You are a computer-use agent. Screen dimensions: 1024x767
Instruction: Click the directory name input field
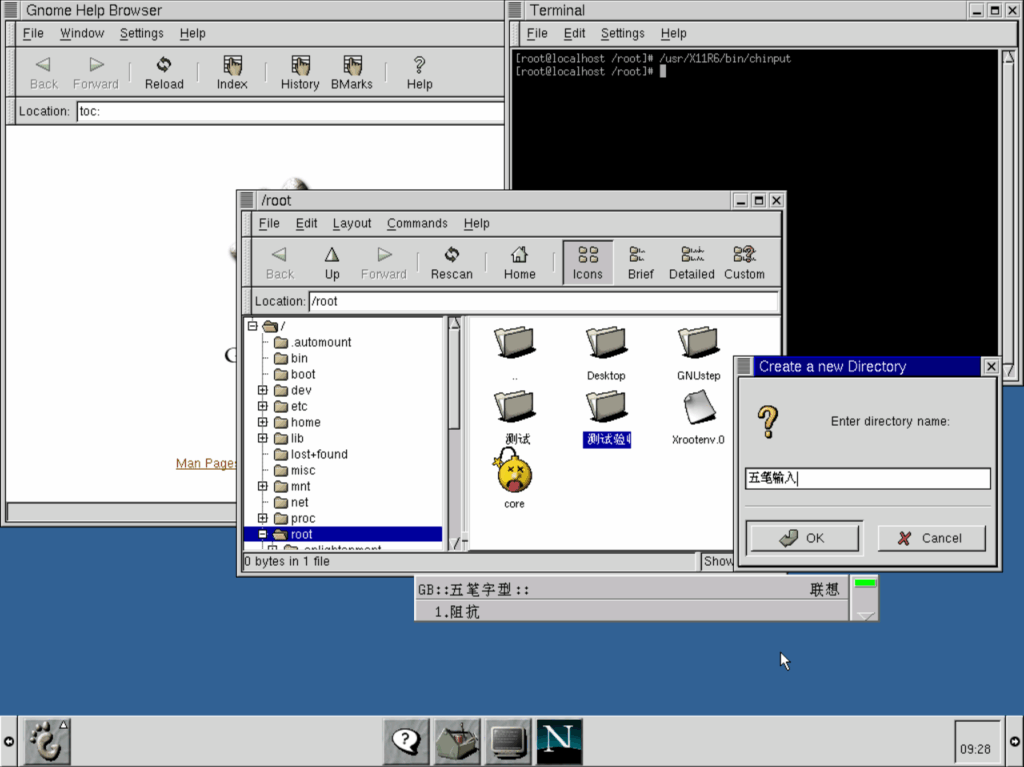868,479
